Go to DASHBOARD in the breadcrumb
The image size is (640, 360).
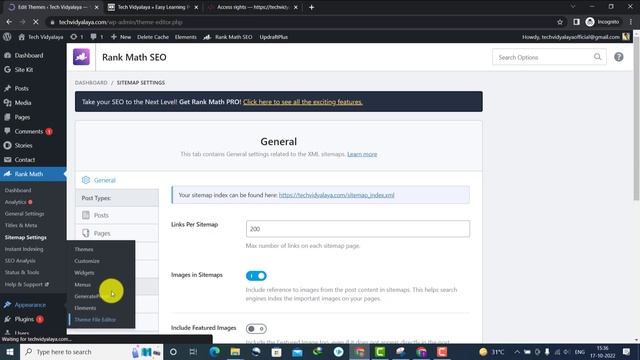(91, 82)
